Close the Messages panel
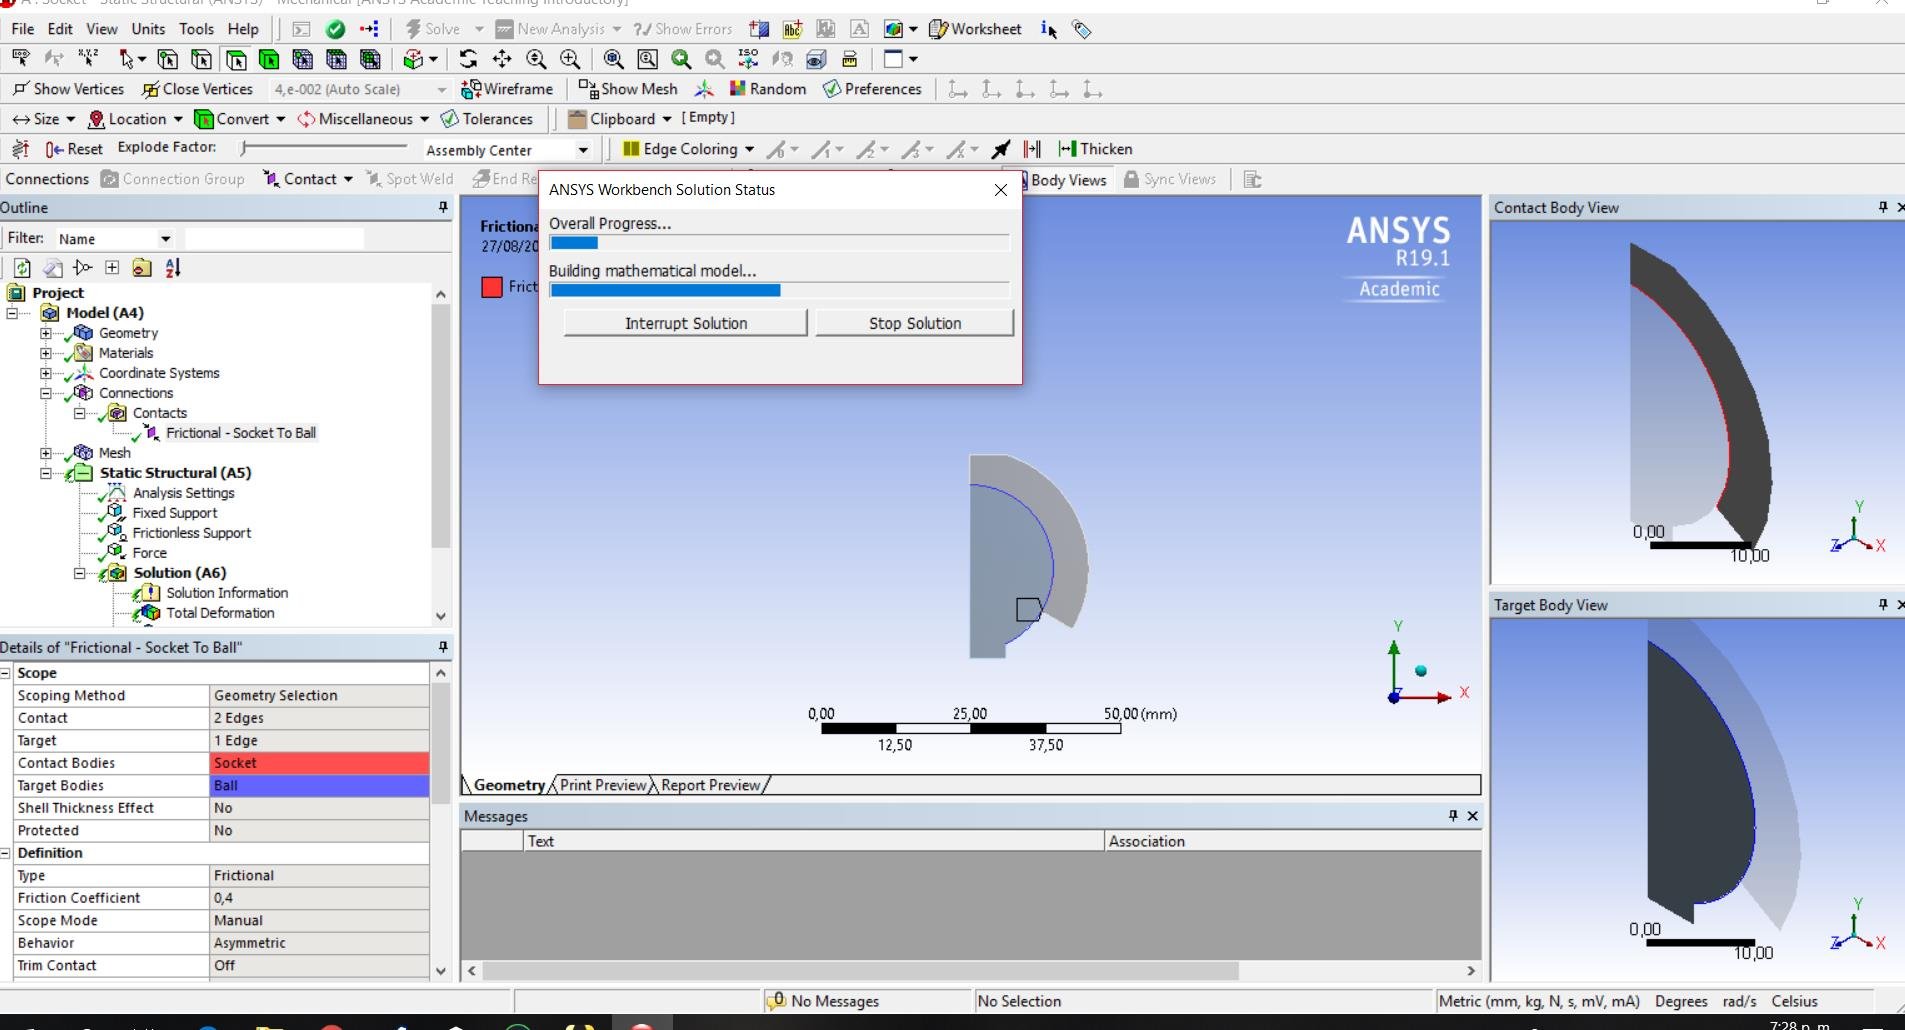This screenshot has height=1030, width=1905. pos(1472,816)
